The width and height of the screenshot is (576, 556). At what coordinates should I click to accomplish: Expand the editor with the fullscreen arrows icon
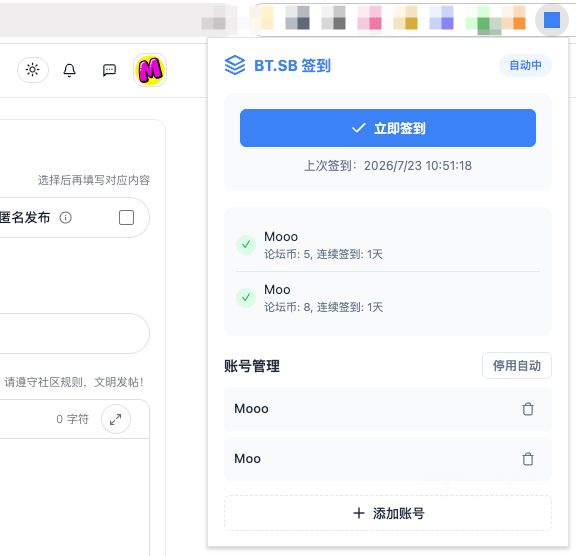click(x=116, y=419)
